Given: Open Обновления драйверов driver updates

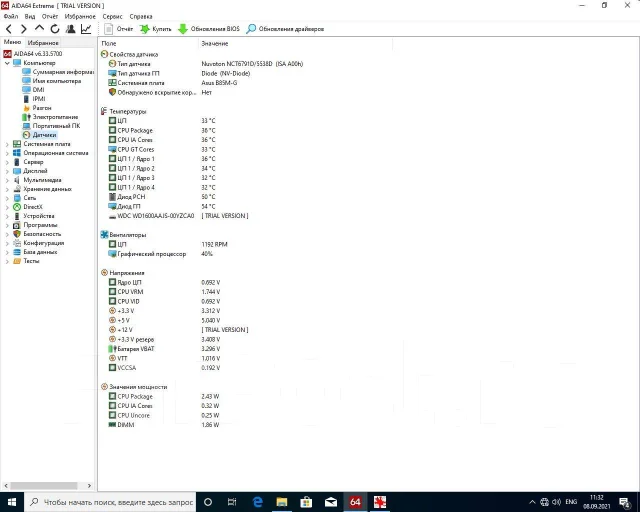Looking at the screenshot, I should point(285,29).
